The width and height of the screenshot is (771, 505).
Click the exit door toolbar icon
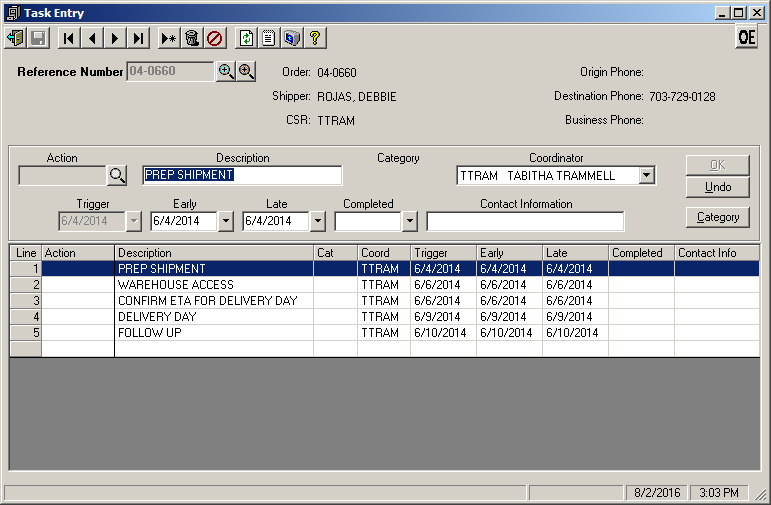tap(16, 38)
